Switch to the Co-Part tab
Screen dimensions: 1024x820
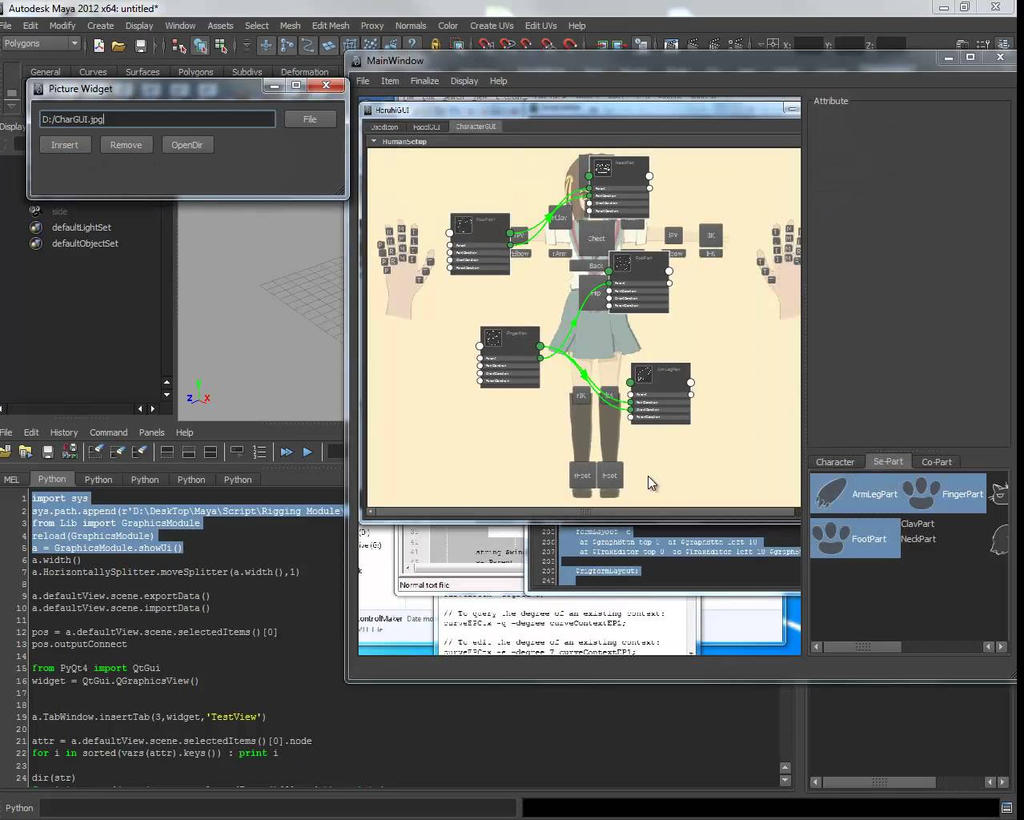(x=936, y=462)
